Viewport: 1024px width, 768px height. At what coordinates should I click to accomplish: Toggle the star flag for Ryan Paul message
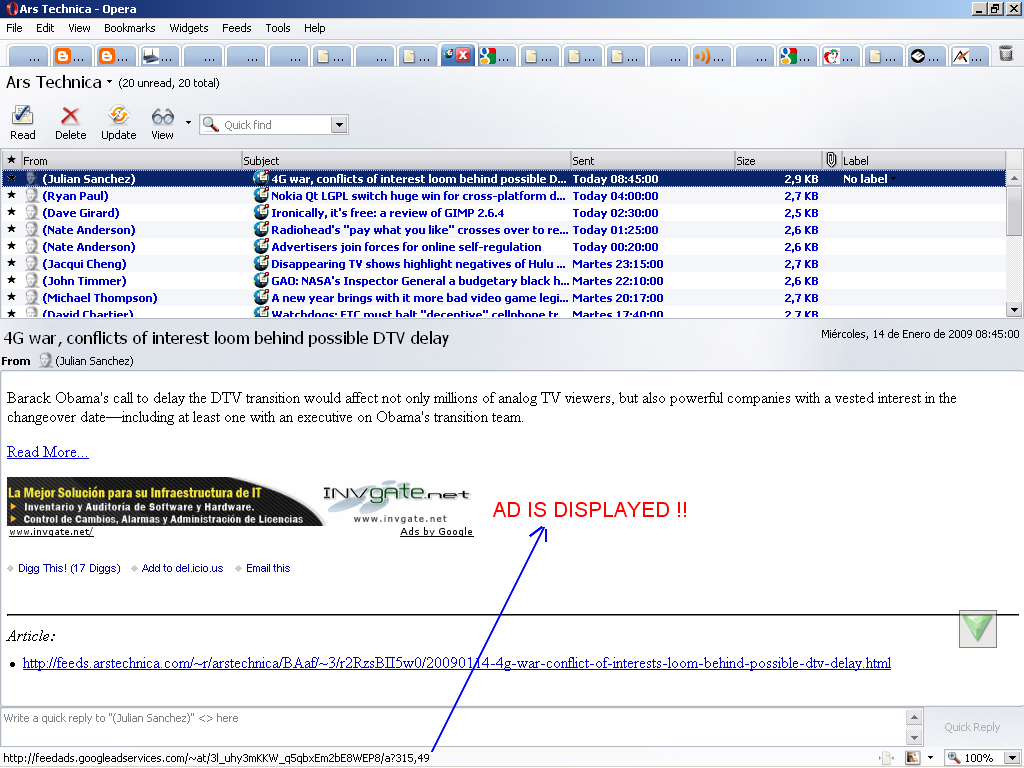[x=12, y=196]
